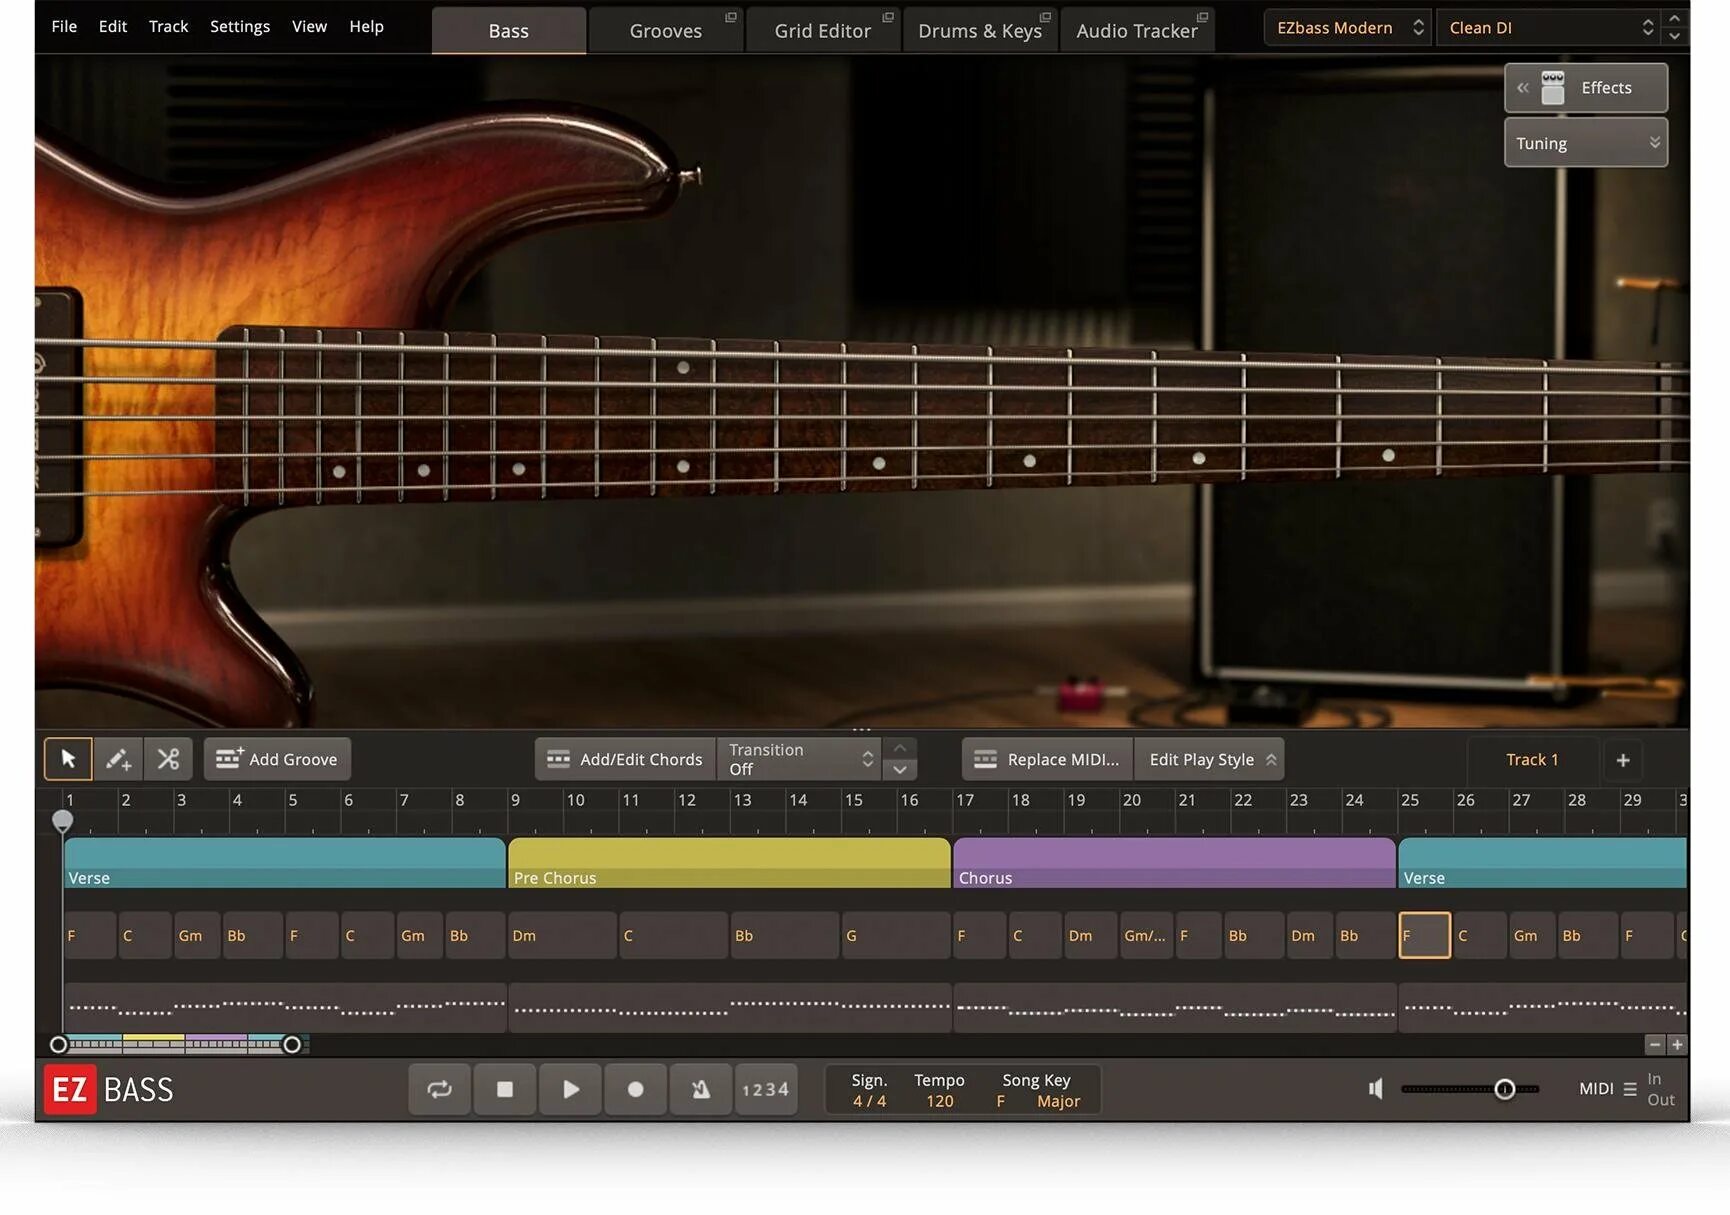Screen dimensions: 1730x1215
Task: Collapse the Effects panel with double chevron
Action: 1522,88
